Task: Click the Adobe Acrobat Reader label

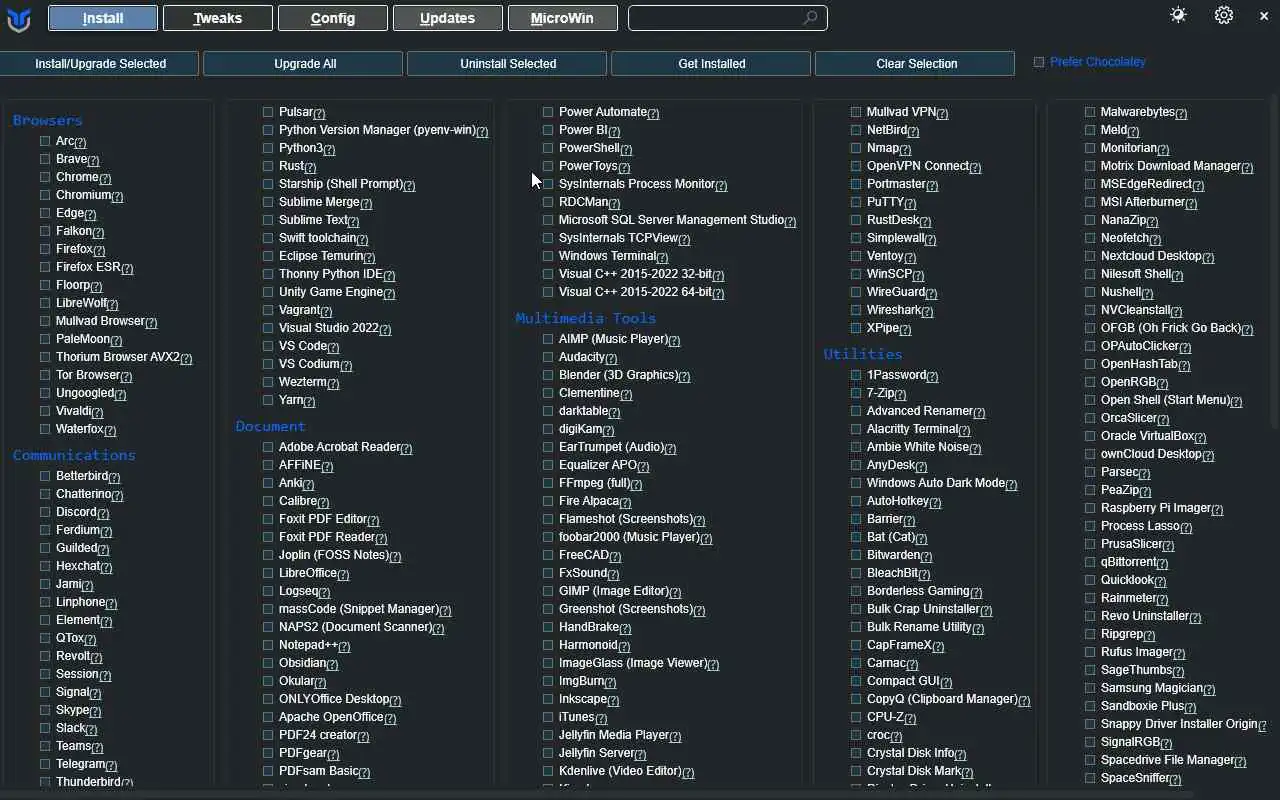Action: (x=339, y=447)
